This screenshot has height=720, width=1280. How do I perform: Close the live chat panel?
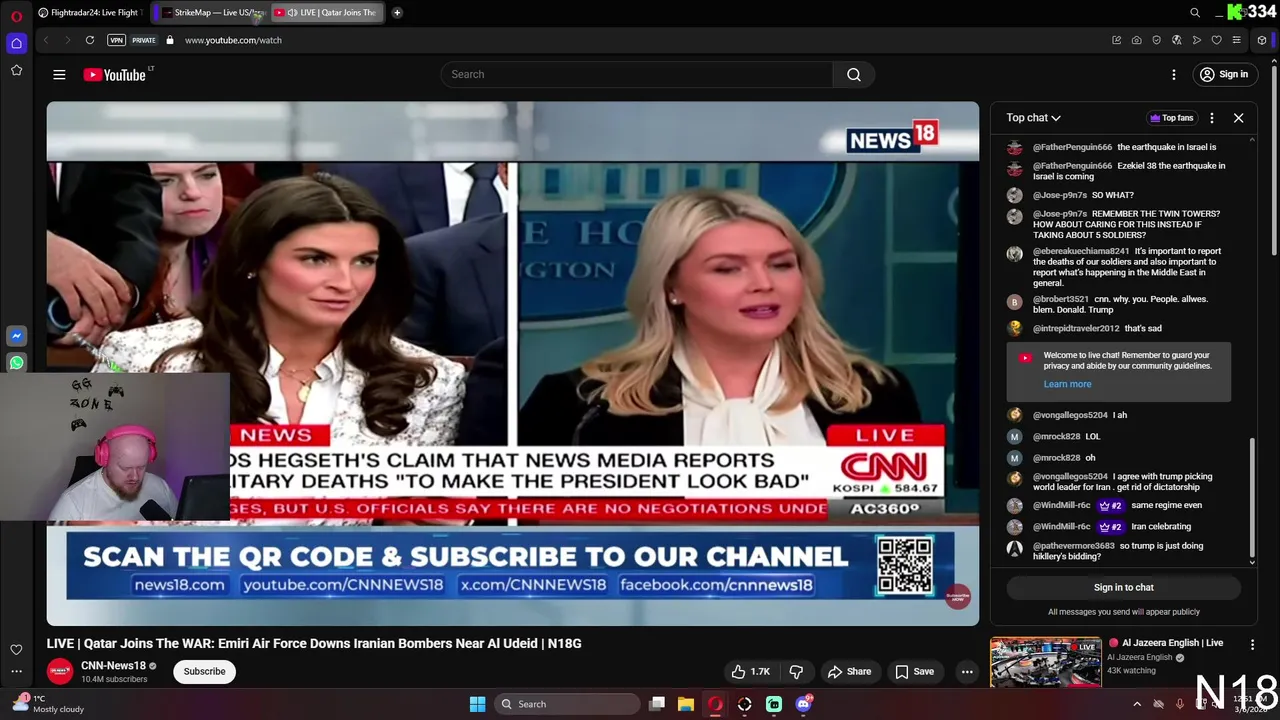[x=1238, y=118]
